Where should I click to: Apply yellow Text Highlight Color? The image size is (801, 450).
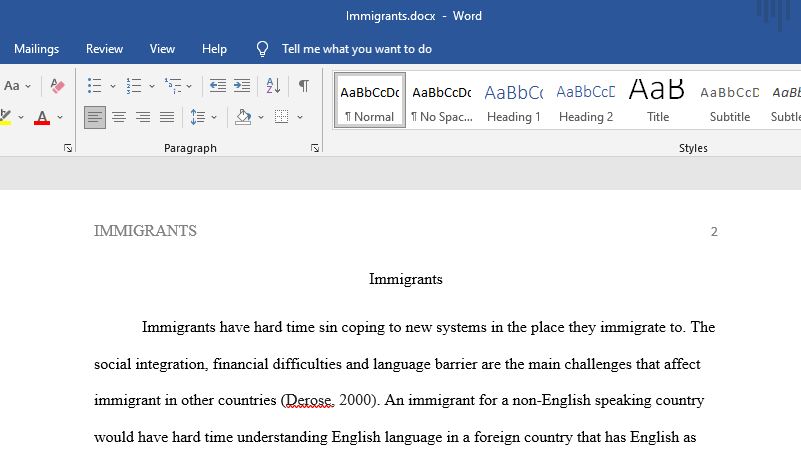click(6, 117)
